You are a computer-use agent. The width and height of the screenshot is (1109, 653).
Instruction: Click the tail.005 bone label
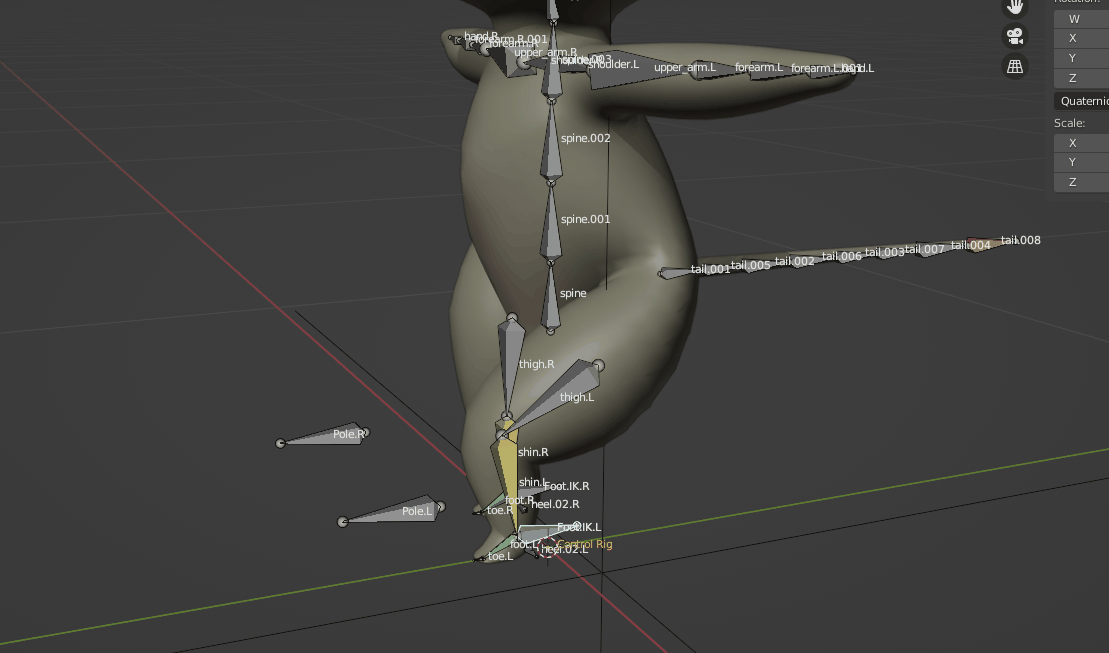[x=750, y=265]
